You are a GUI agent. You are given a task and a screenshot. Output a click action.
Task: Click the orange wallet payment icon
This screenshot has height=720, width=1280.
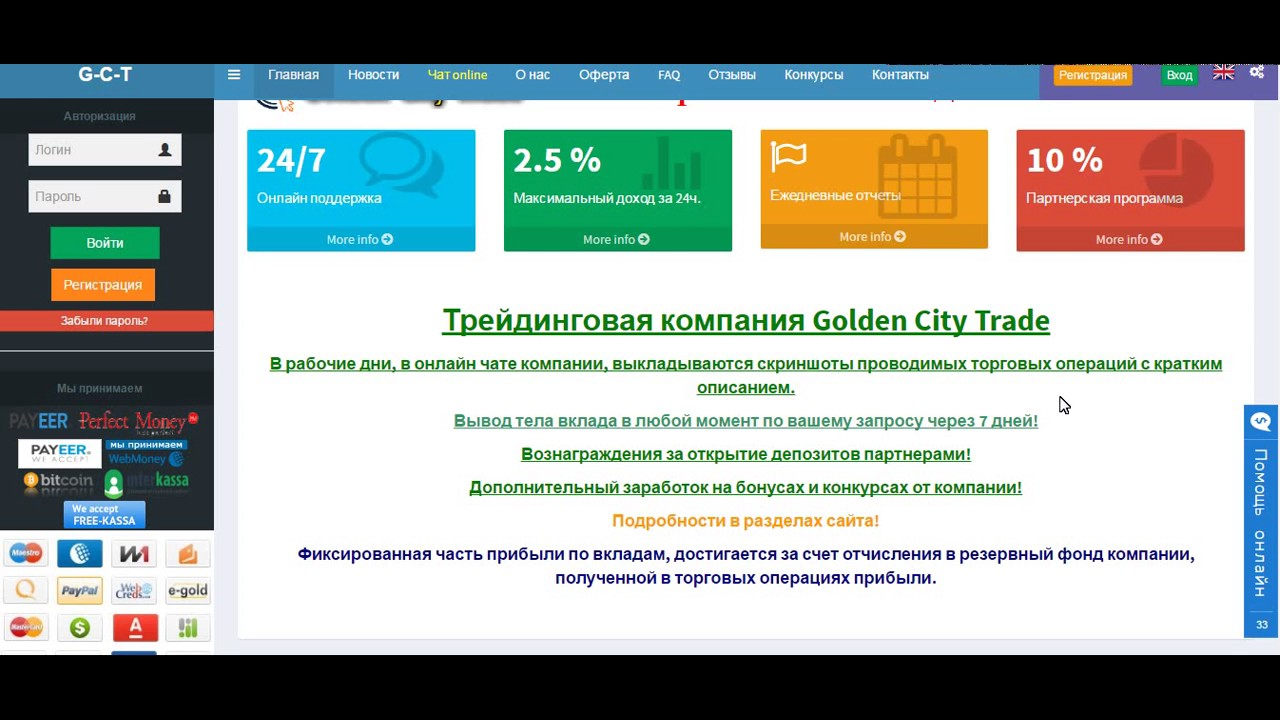188,553
